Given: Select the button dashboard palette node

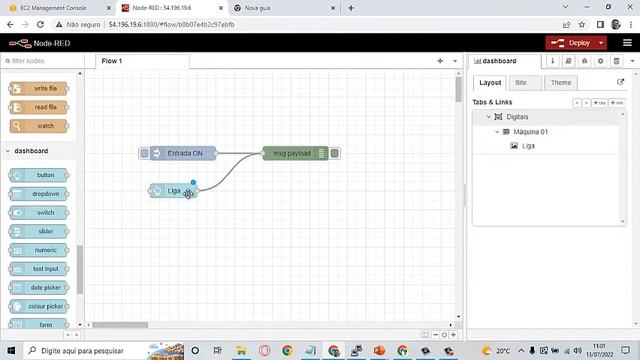Looking at the screenshot, I should click(38, 175).
